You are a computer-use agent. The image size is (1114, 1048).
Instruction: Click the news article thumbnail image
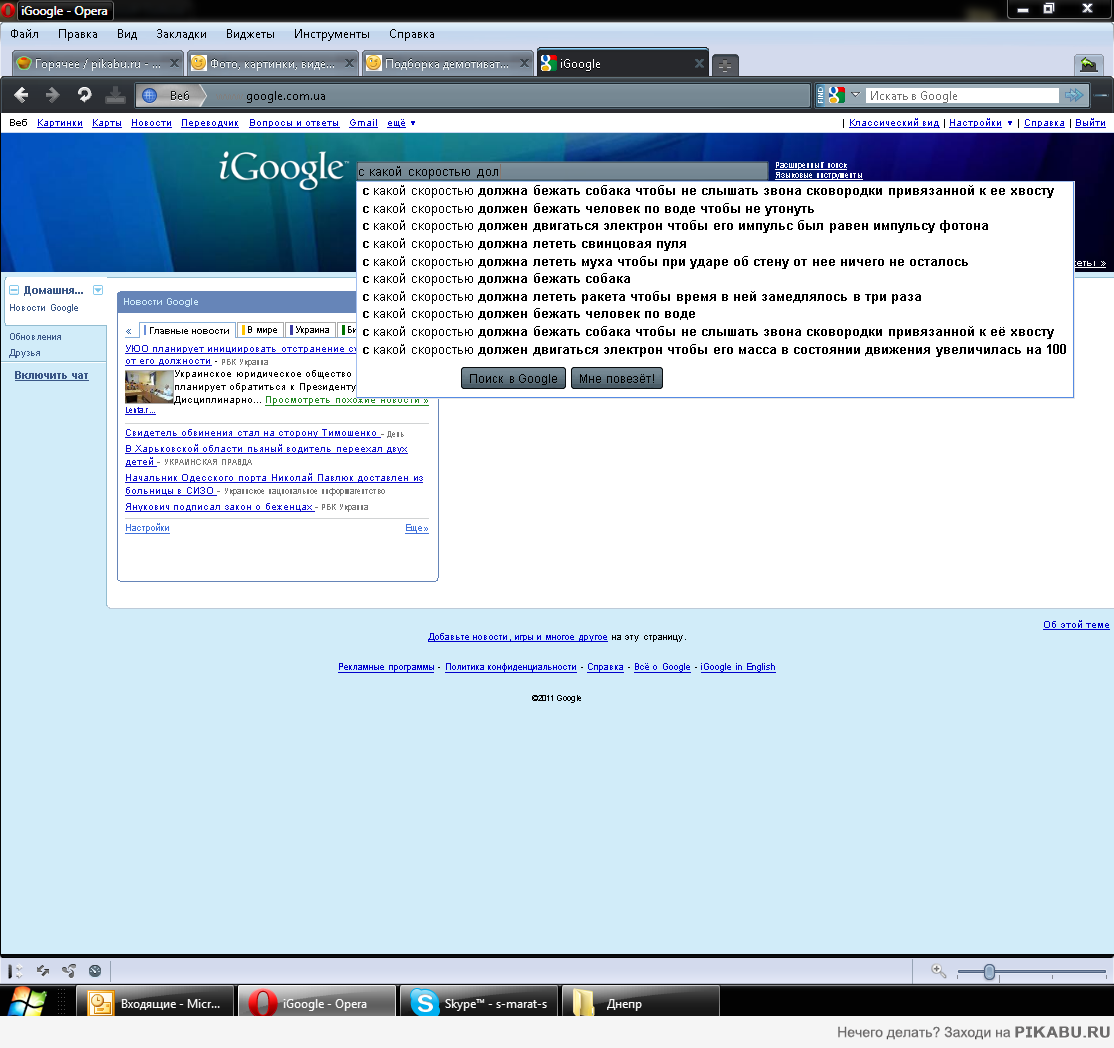149,387
